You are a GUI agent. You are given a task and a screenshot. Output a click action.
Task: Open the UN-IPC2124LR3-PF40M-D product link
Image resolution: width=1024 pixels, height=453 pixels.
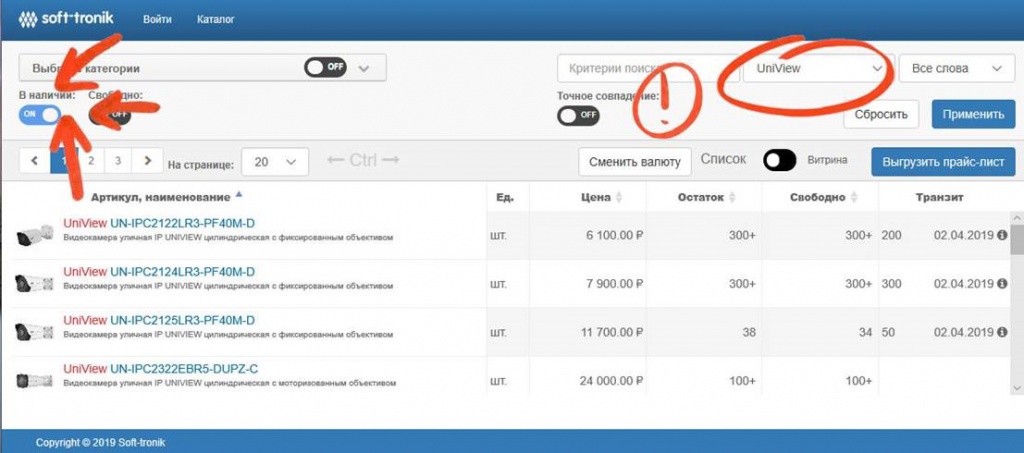point(182,272)
